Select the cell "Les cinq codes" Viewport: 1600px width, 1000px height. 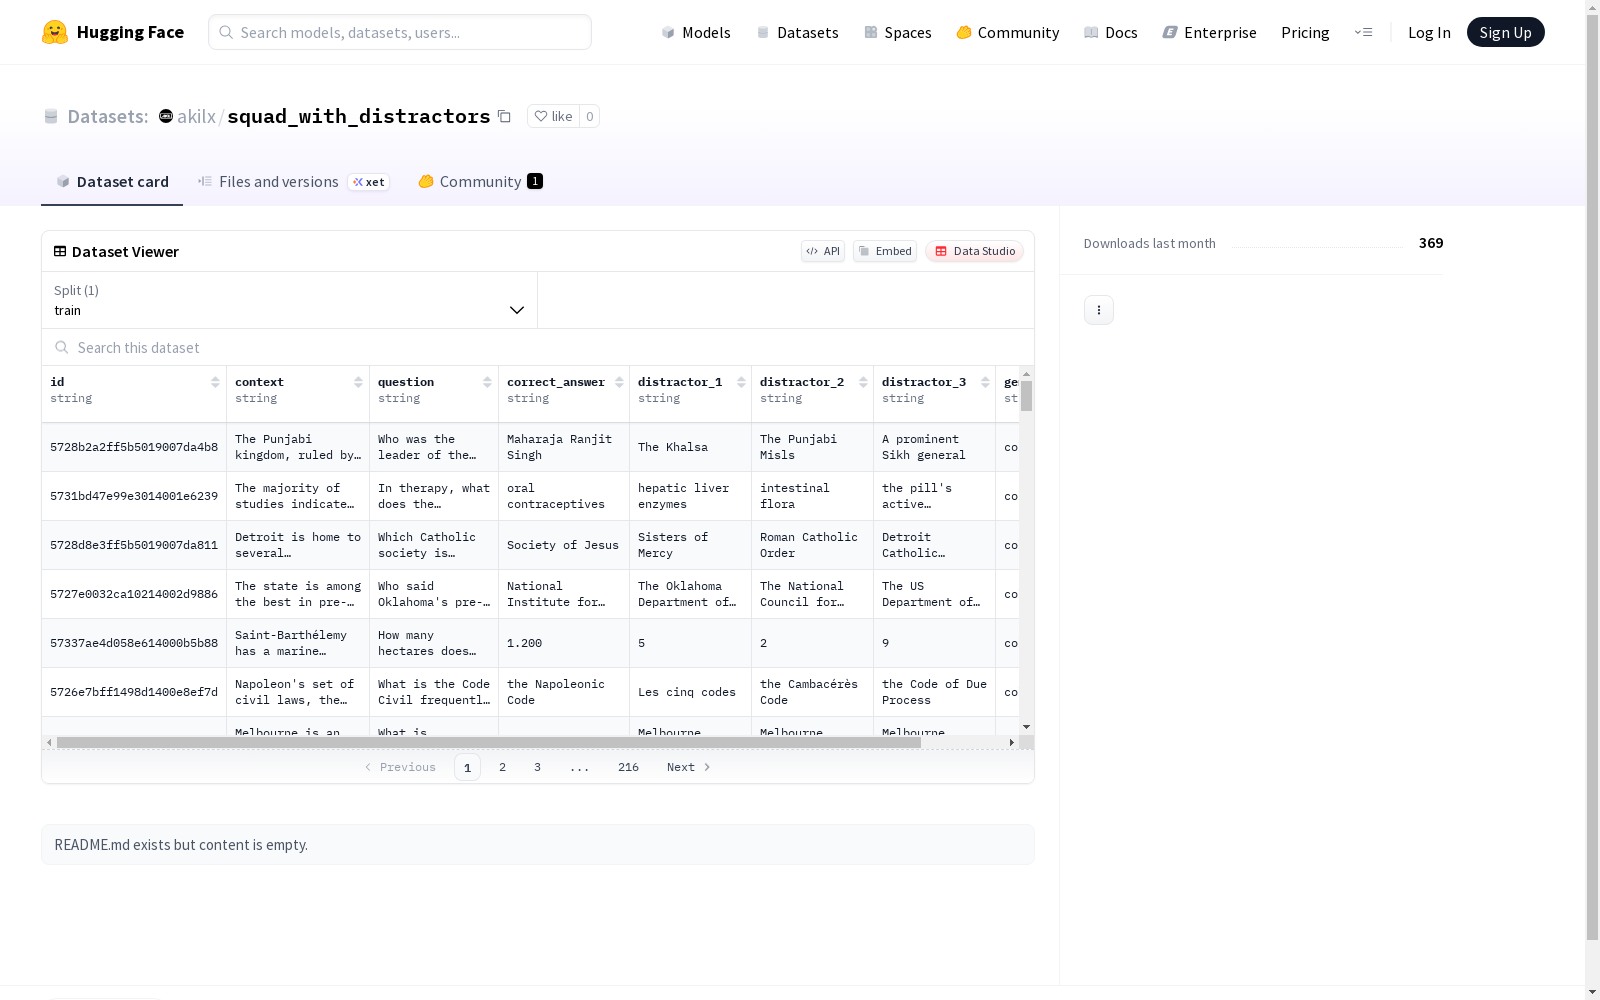coord(690,692)
